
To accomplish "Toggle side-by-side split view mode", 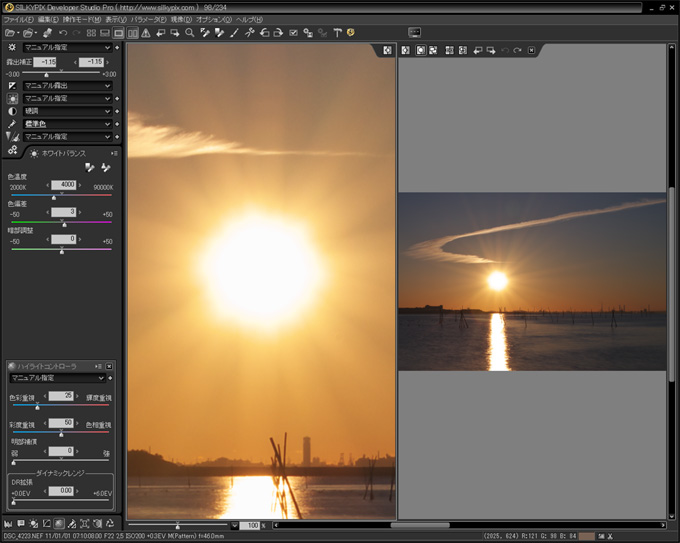I will (x=133, y=33).
